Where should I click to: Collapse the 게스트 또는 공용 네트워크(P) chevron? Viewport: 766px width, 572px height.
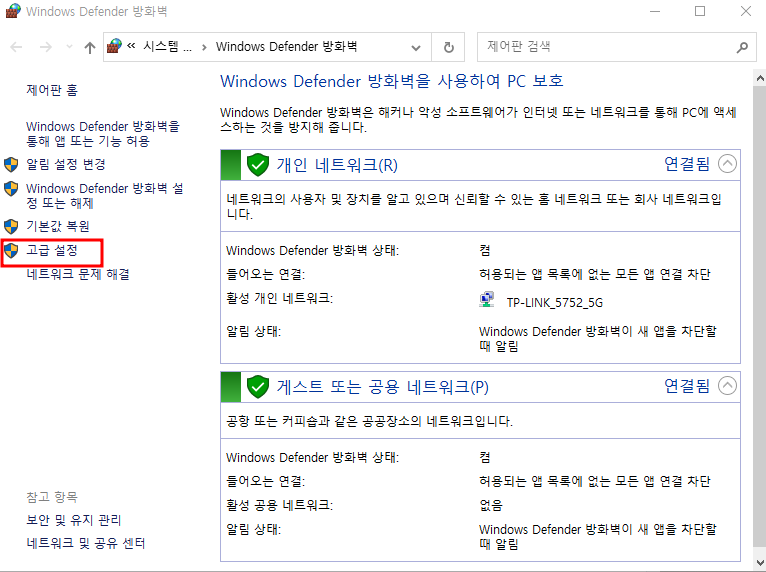[x=727, y=386]
